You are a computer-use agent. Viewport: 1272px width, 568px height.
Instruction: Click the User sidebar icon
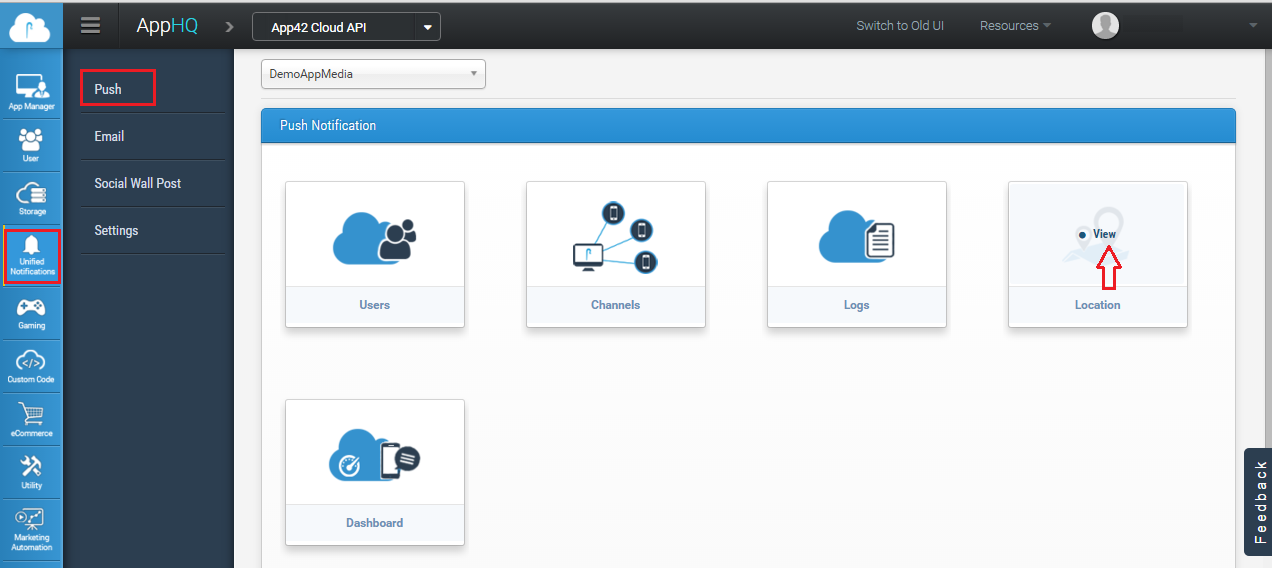click(x=31, y=144)
